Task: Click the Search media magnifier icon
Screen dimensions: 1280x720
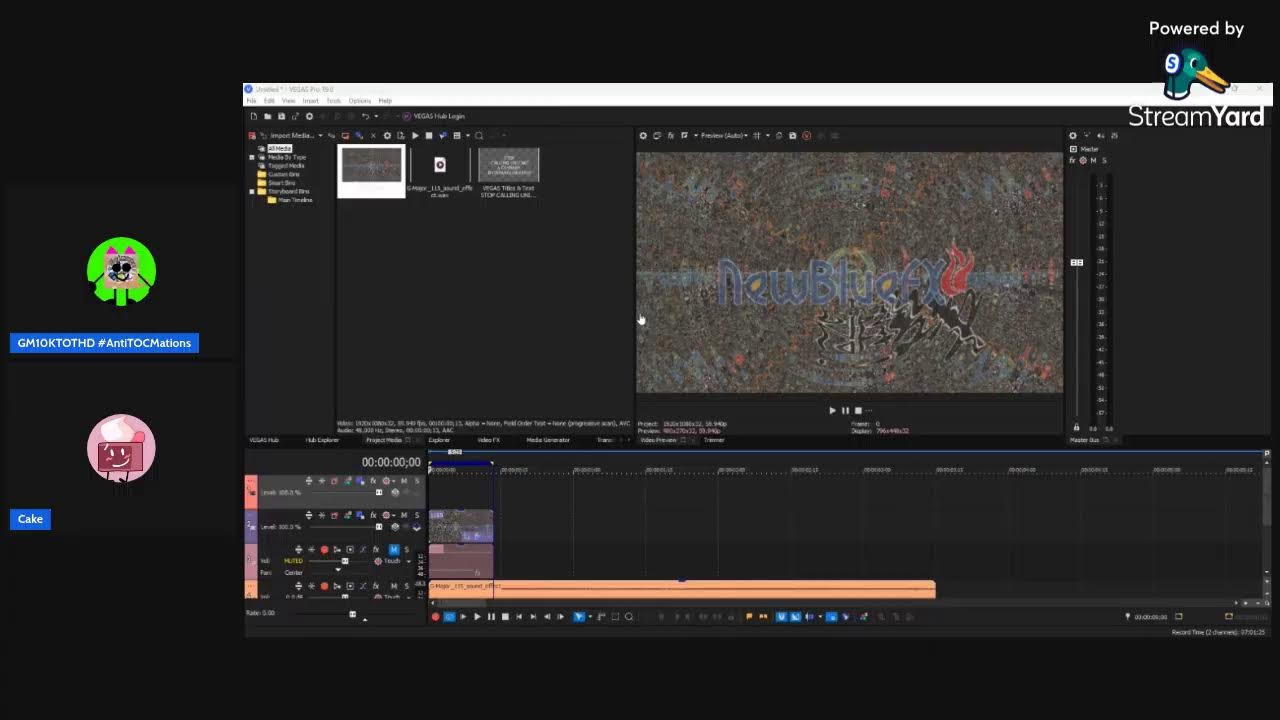Action: pos(479,135)
